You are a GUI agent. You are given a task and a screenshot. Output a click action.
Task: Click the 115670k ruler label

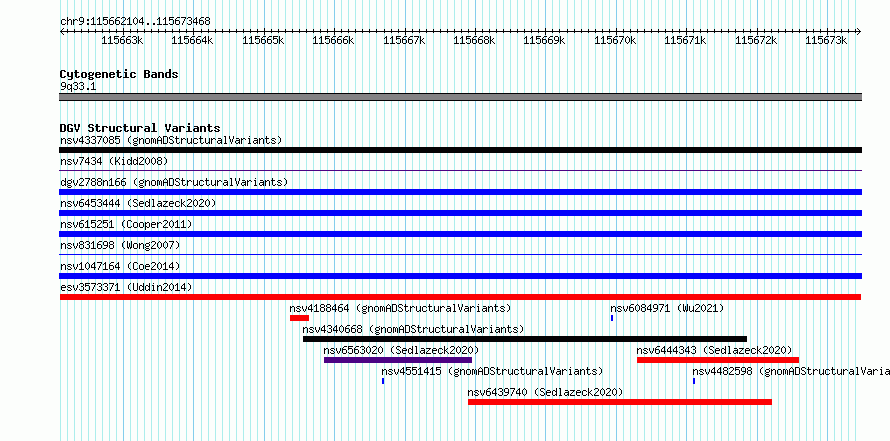click(x=615, y=40)
